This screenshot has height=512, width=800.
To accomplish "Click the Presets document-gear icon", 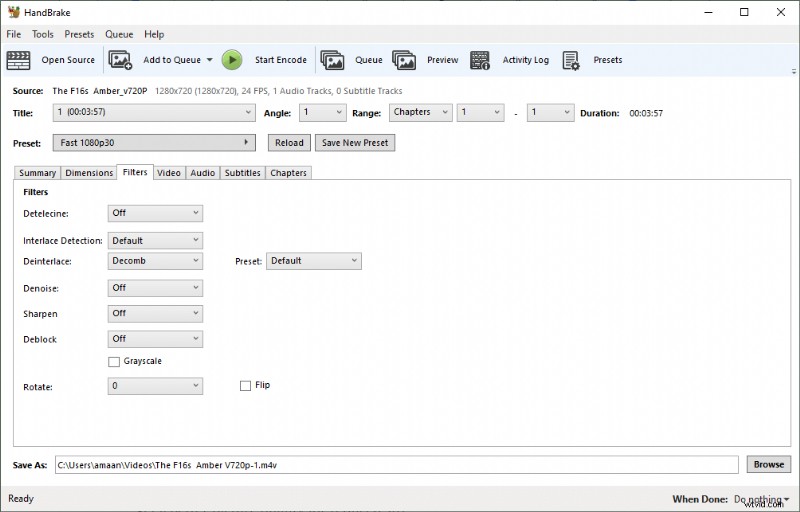I will pos(571,60).
